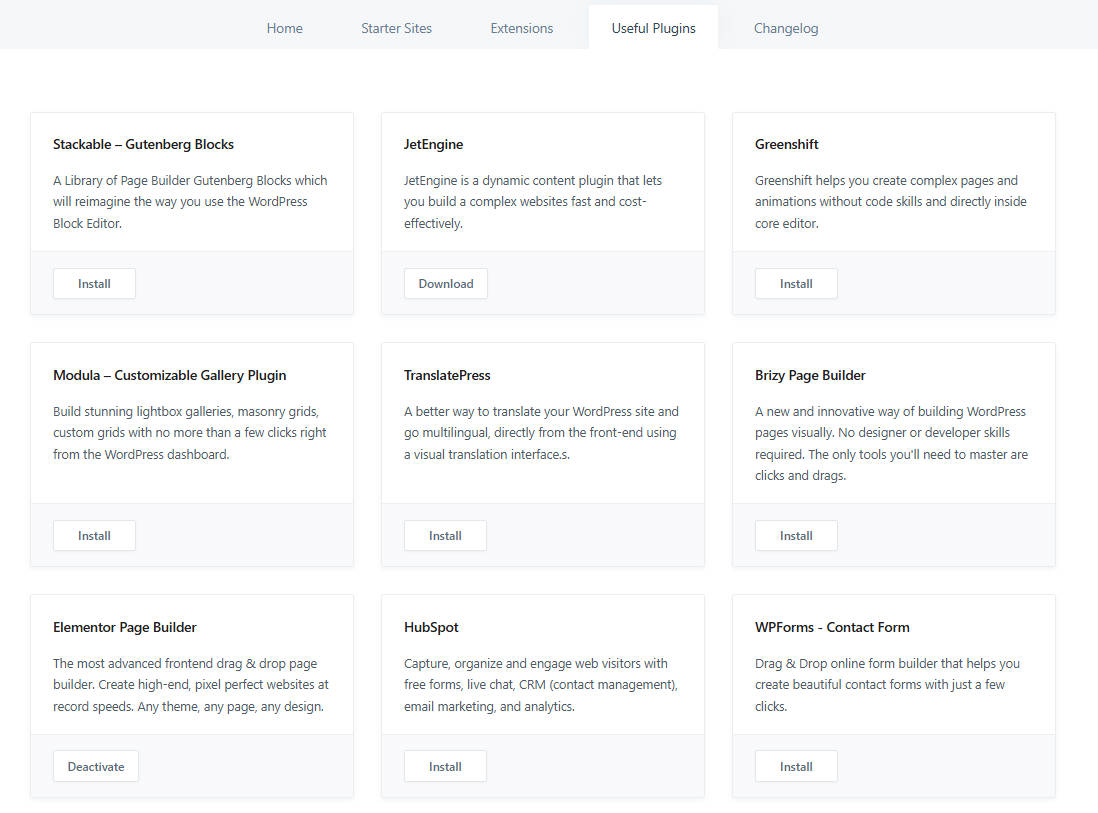The image size is (1098, 813).
Task: Click HubSpot description about free forms, live chat, CRM
Action: coord(541,685)
